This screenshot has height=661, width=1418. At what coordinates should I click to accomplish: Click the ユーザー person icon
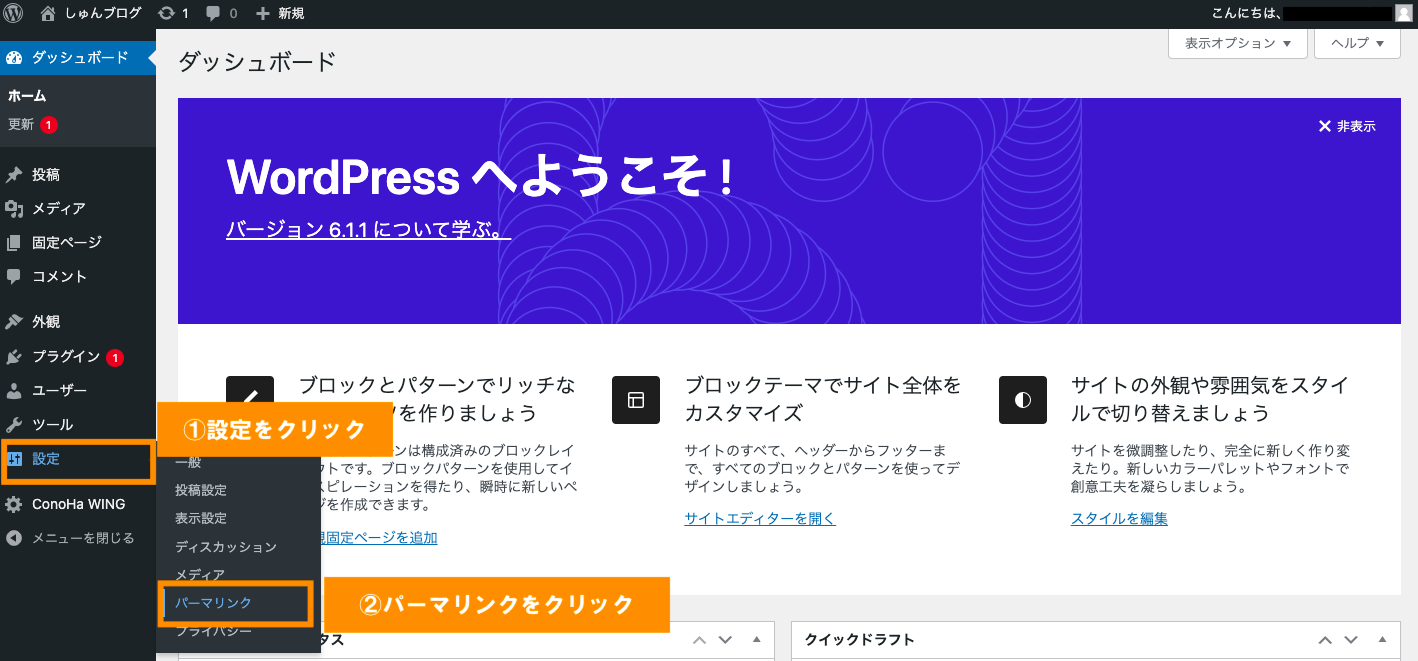14,391
